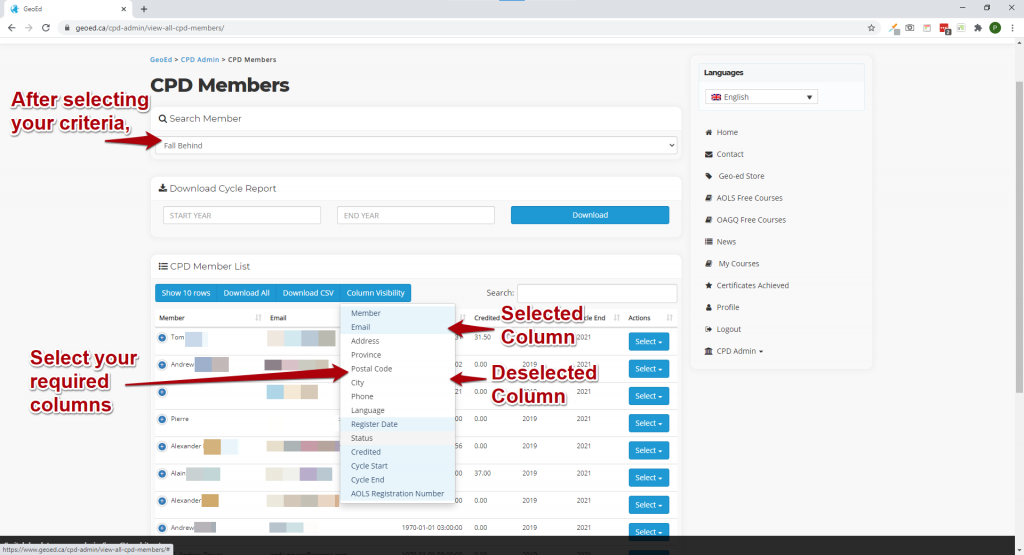Open the English language dropdown
The image size is (1024, 555).
click(761, 97)
